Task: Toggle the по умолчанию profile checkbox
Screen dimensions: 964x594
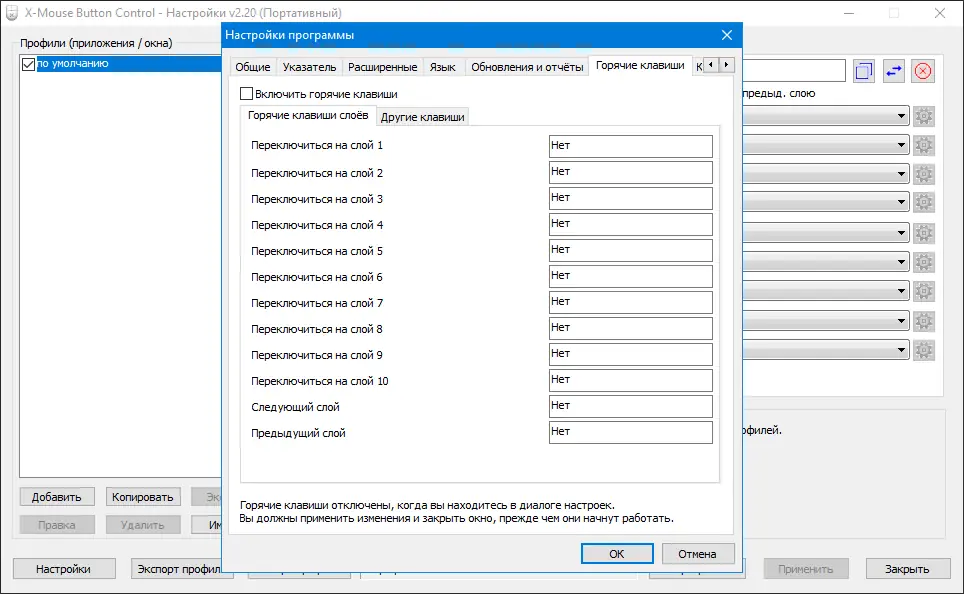Action: point(28,64)
